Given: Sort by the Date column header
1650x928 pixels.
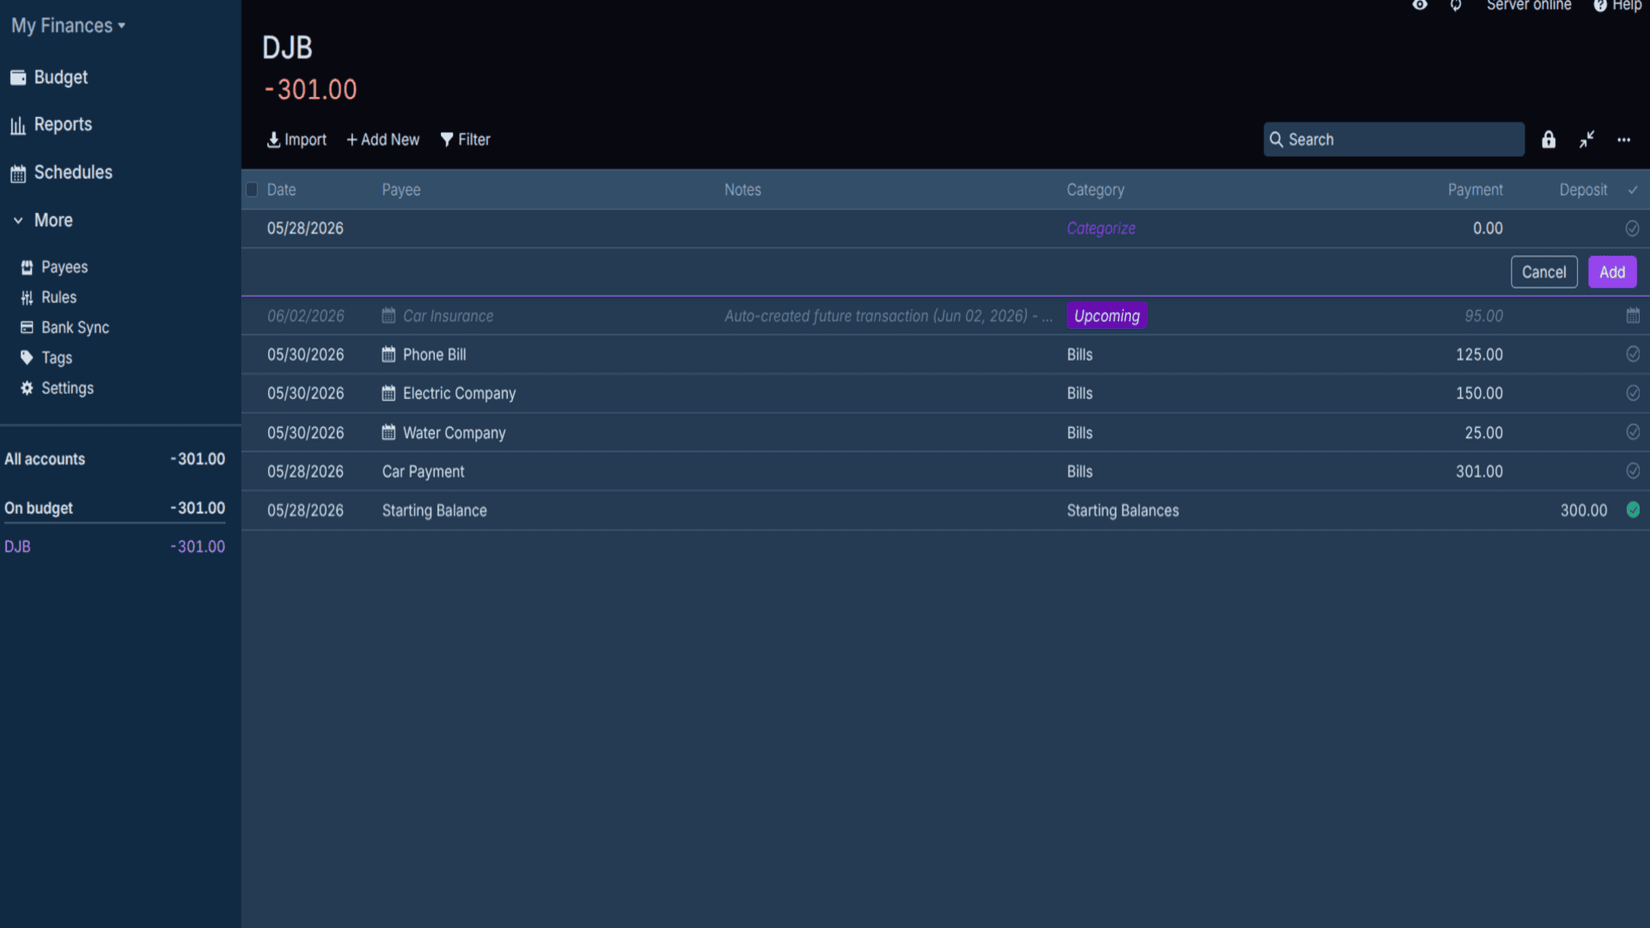Looking at the screenshot, I should pyautogui.click(x=281, y=190).
